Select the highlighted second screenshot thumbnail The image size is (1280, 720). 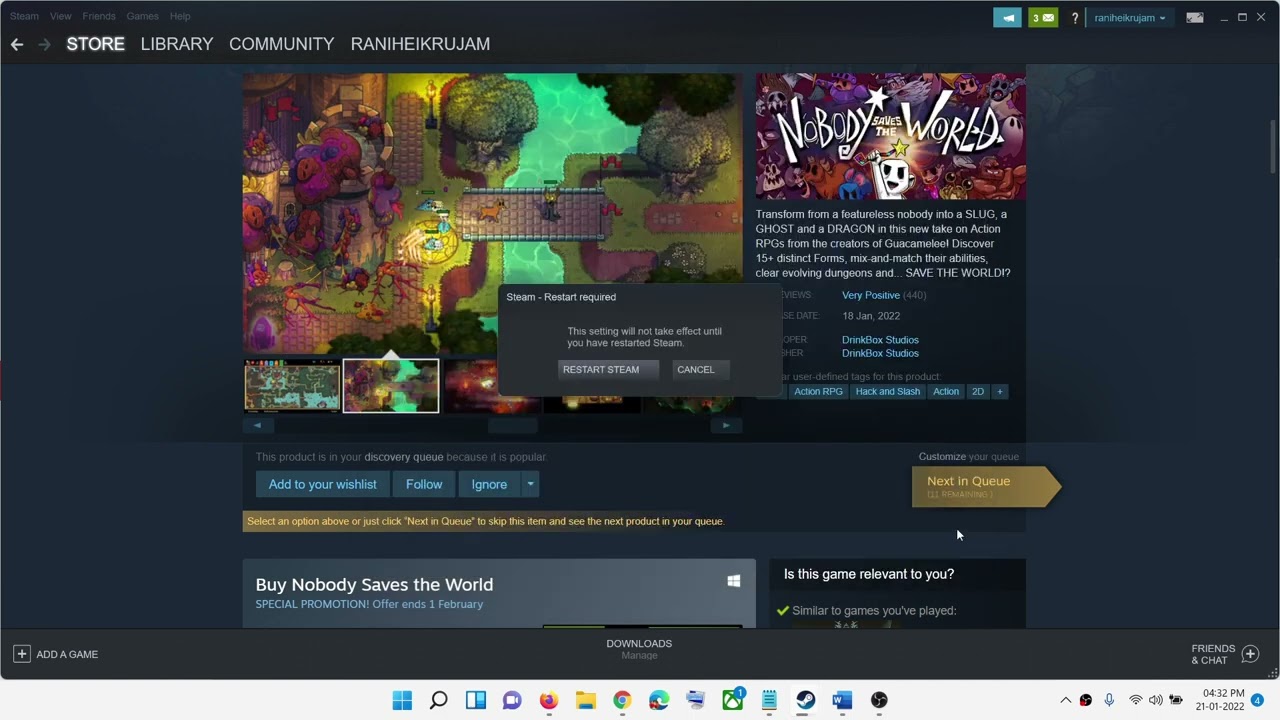pos(391,386)
